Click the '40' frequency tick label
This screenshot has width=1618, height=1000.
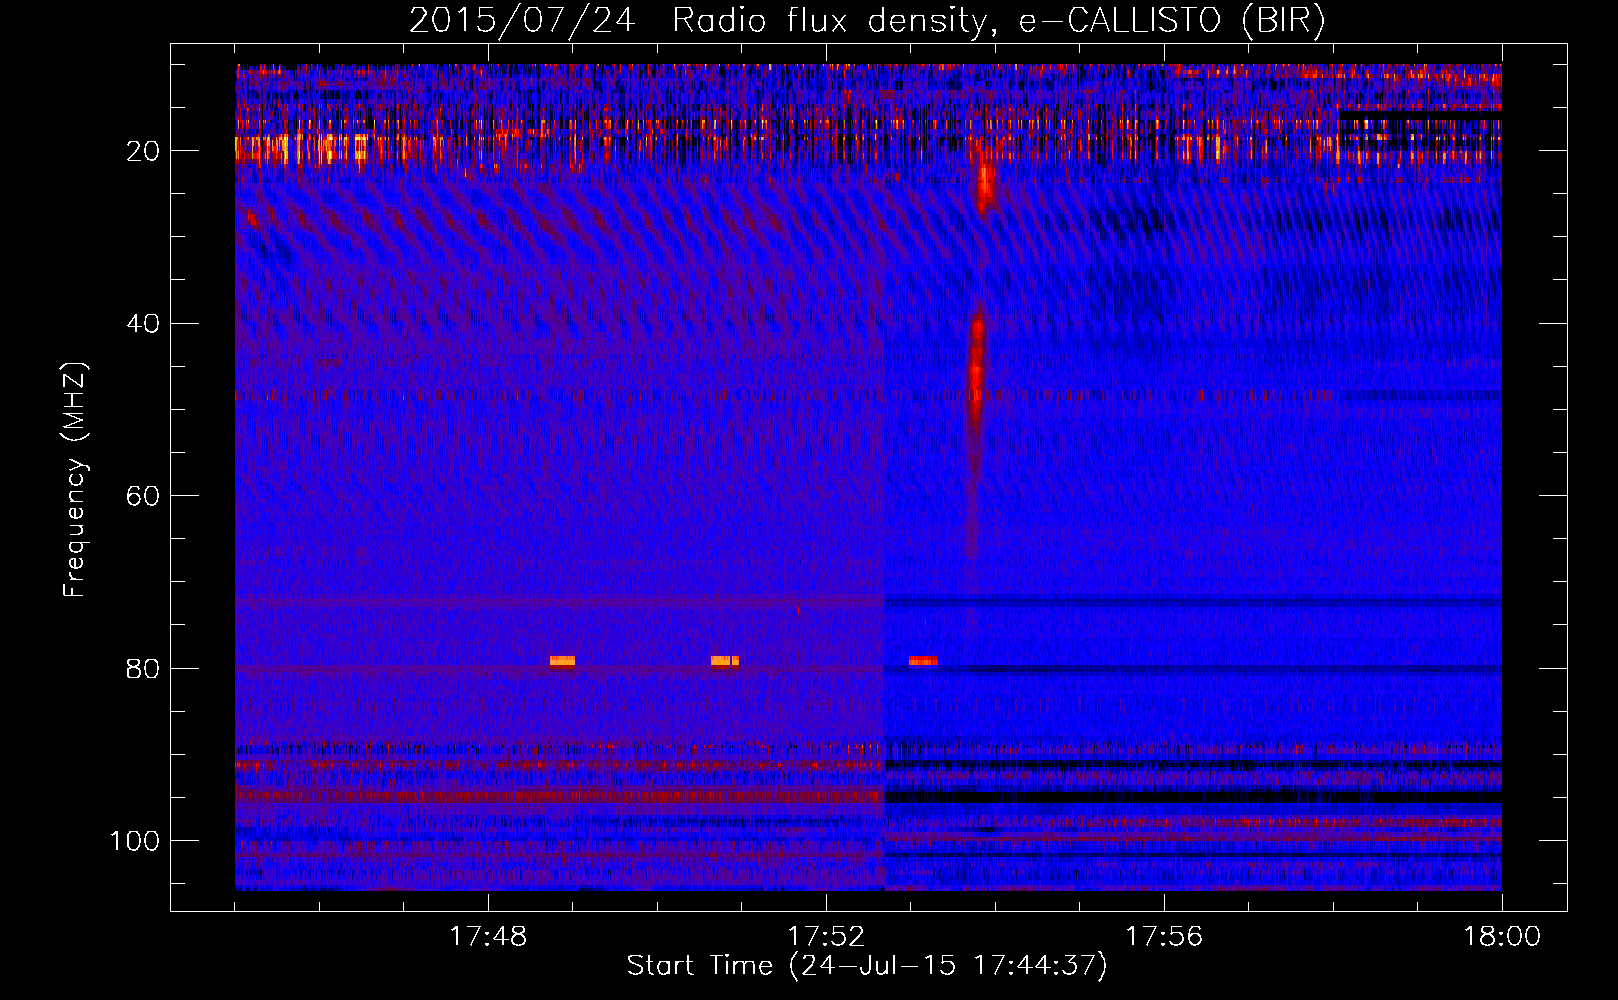143,323
